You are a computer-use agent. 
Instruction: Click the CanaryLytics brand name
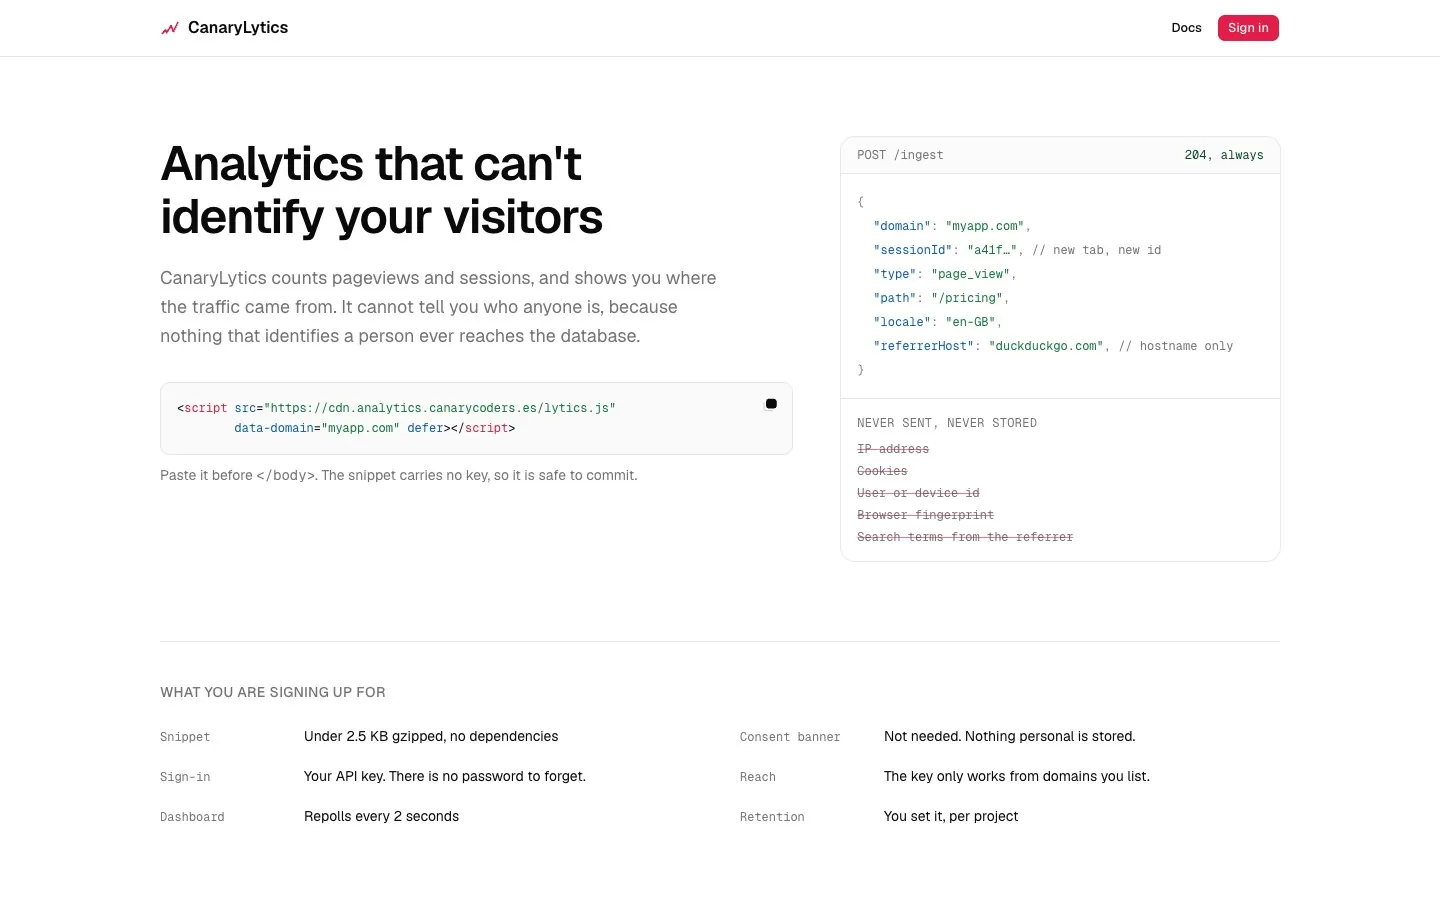click(x=238, y=28)
